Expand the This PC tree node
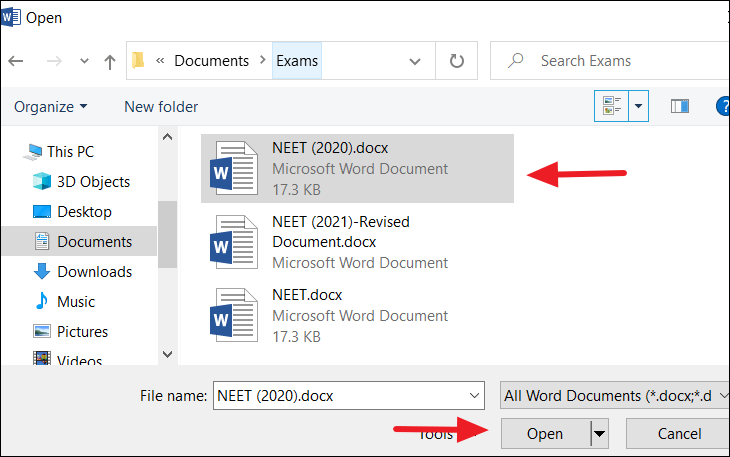Screen dimensions: 730x457 click(x=12, y=152)
